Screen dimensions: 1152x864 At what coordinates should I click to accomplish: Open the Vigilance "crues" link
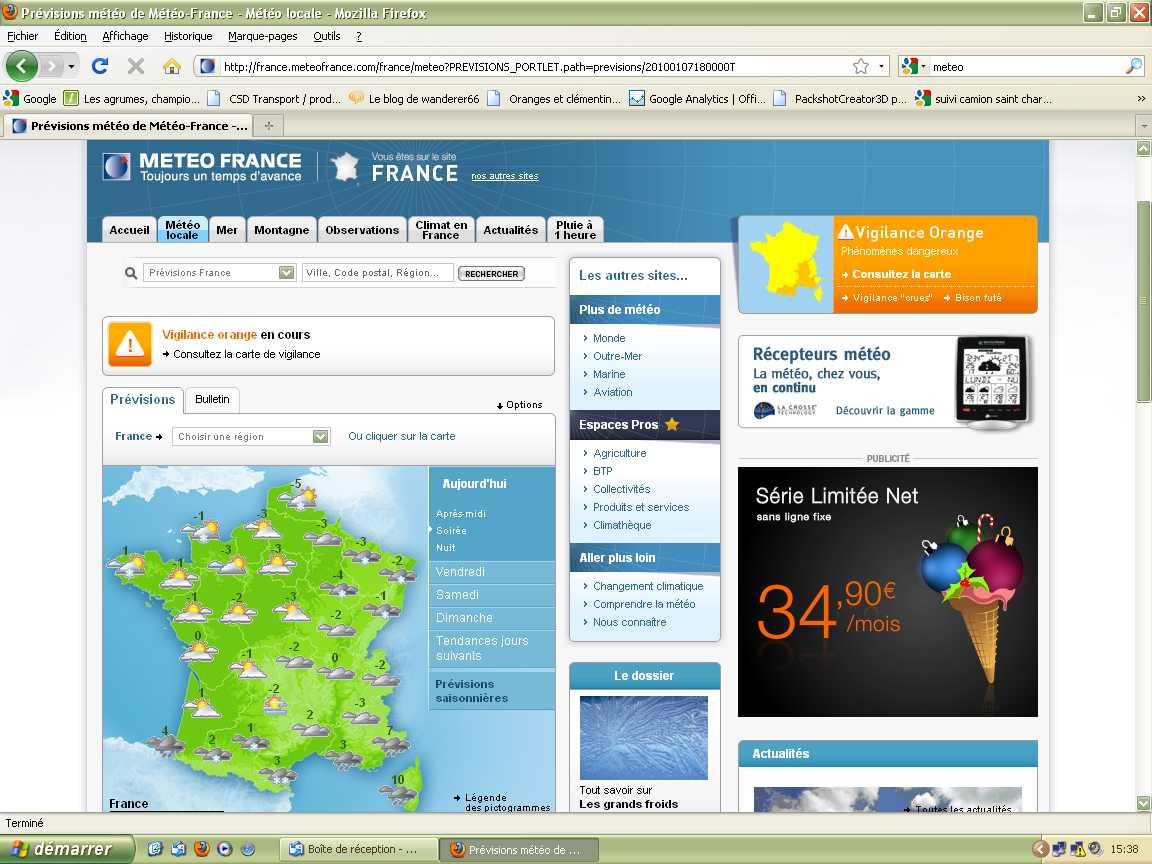click(x=888, y=298)
